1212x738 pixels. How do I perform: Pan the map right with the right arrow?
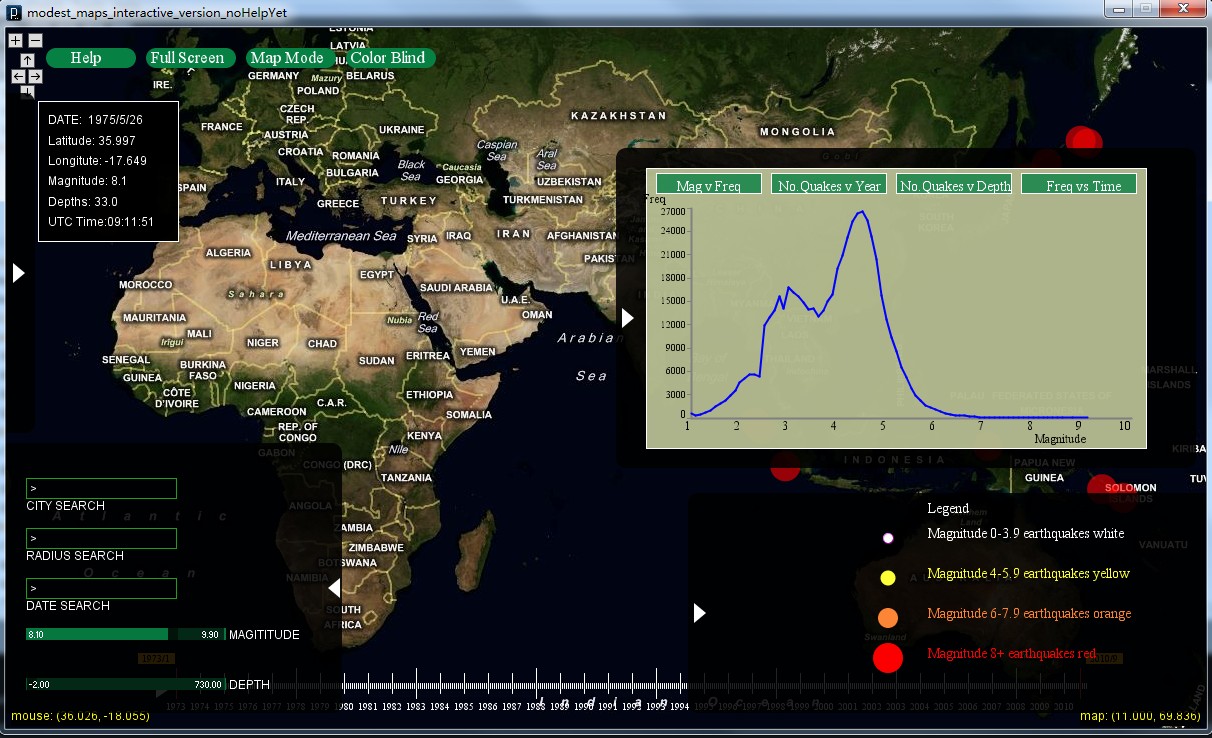[x=35, y=76]
